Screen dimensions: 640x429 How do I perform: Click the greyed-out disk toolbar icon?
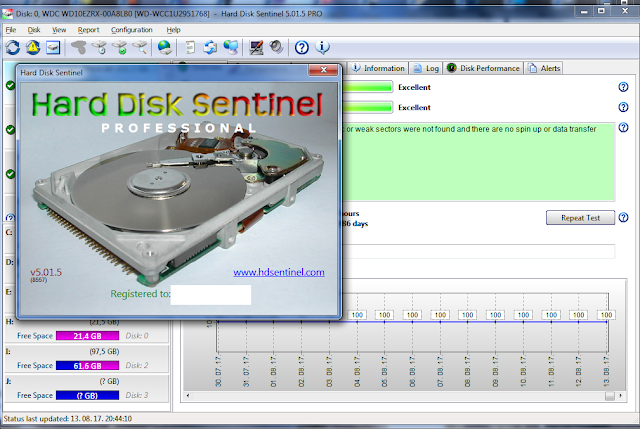point(78,48)
